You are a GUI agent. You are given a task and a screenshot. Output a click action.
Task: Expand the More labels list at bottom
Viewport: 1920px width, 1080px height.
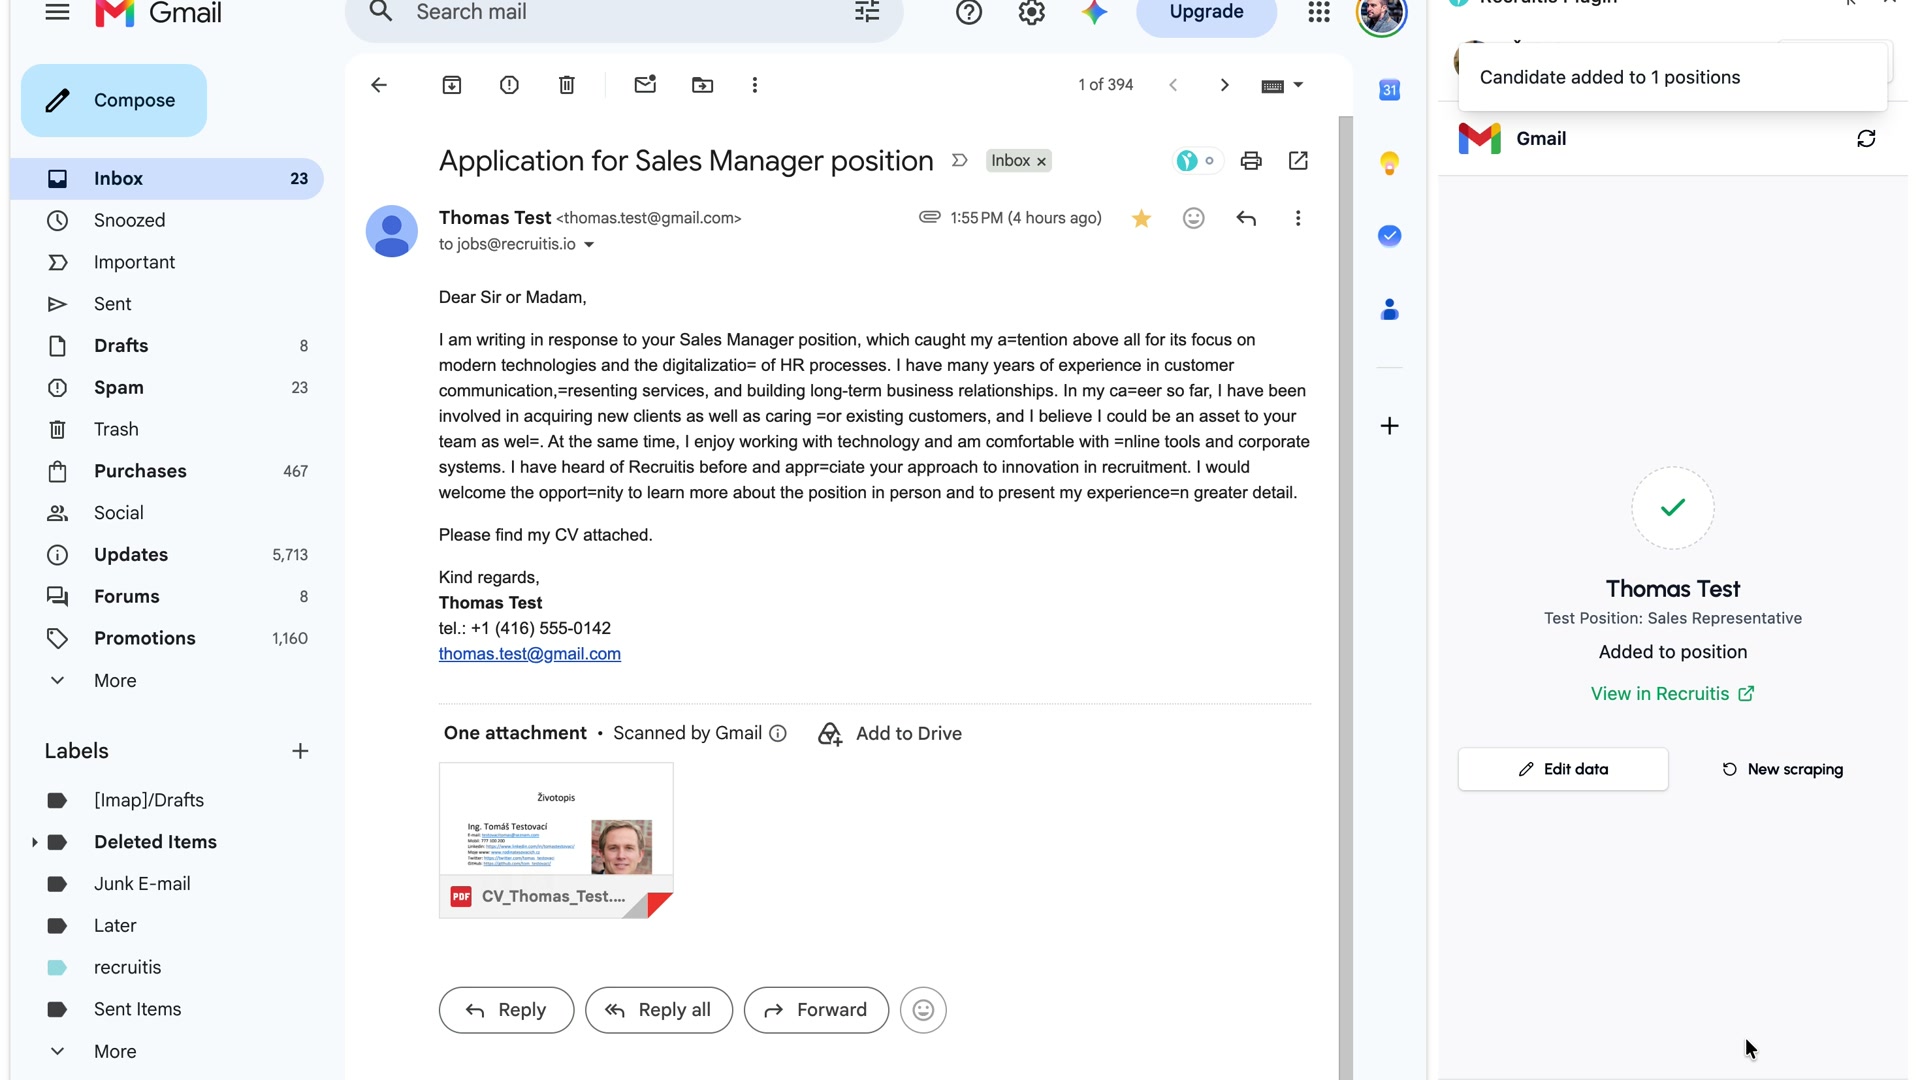pyautogui.click(x=115, y=1051)
